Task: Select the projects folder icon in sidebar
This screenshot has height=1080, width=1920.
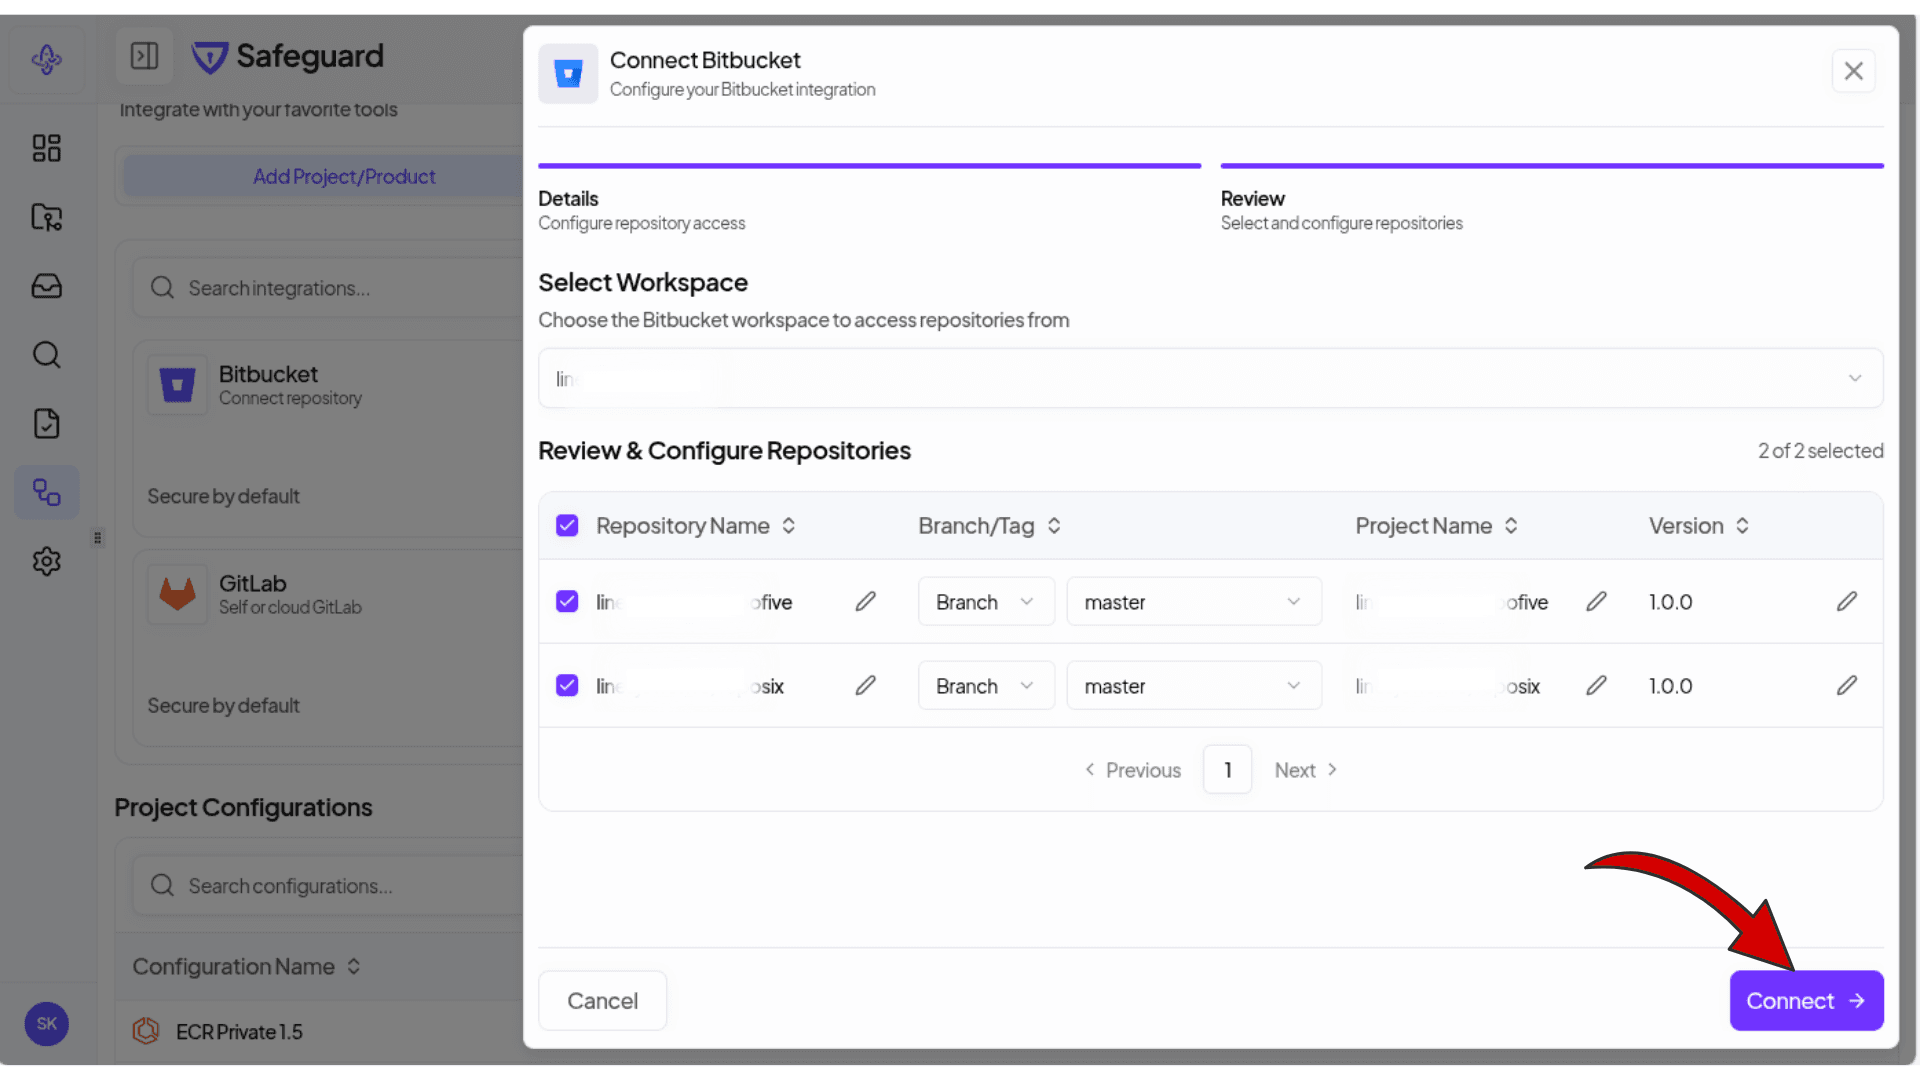Action: pos(46,217)
